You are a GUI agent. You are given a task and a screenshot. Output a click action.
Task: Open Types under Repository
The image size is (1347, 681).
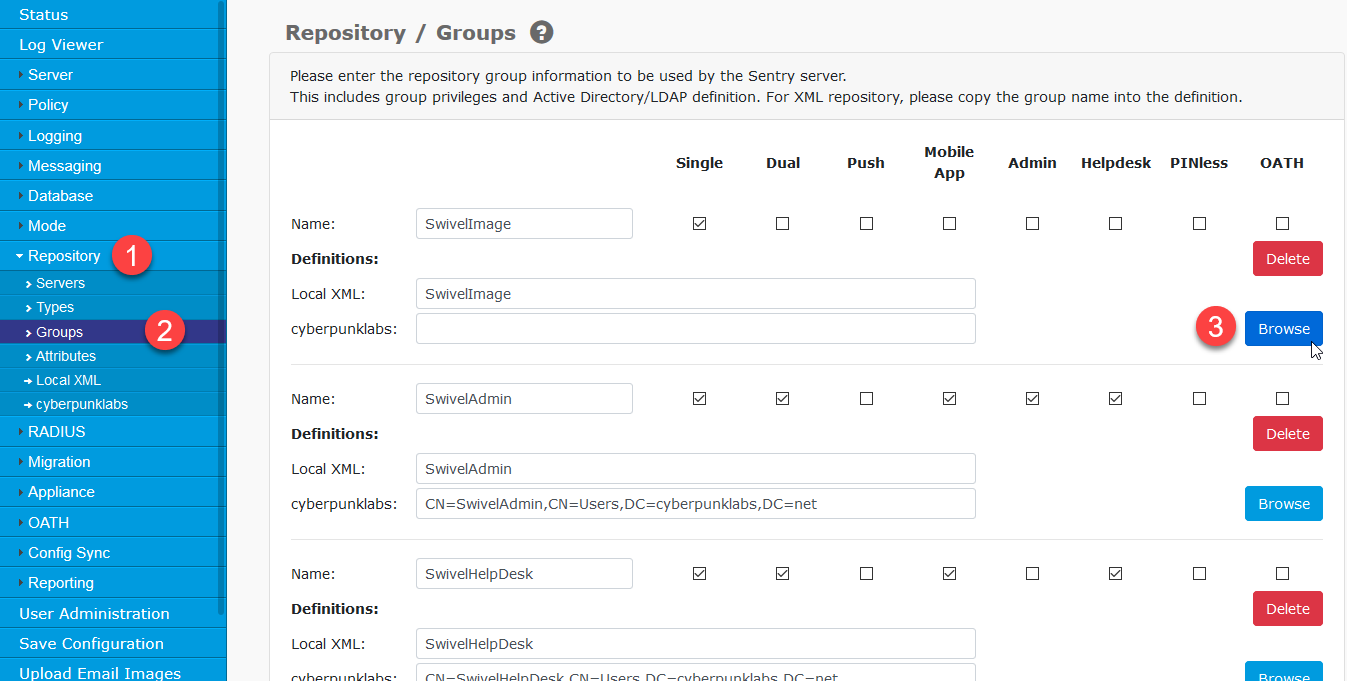[55, 307]
